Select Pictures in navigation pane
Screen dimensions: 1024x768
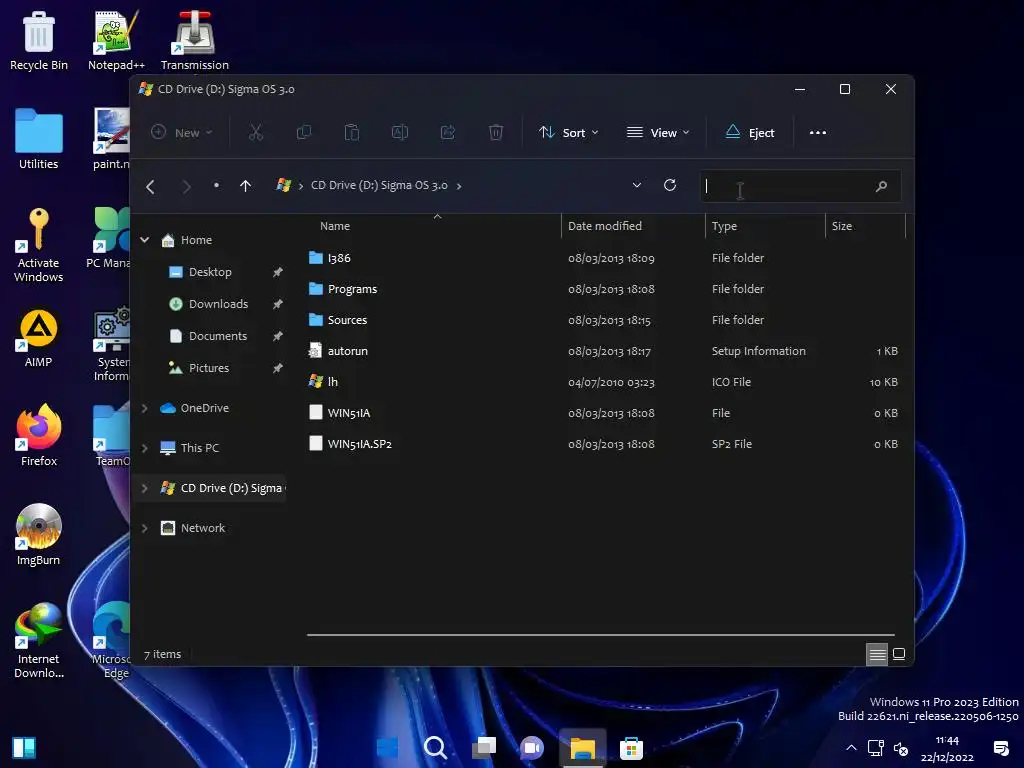209,368
